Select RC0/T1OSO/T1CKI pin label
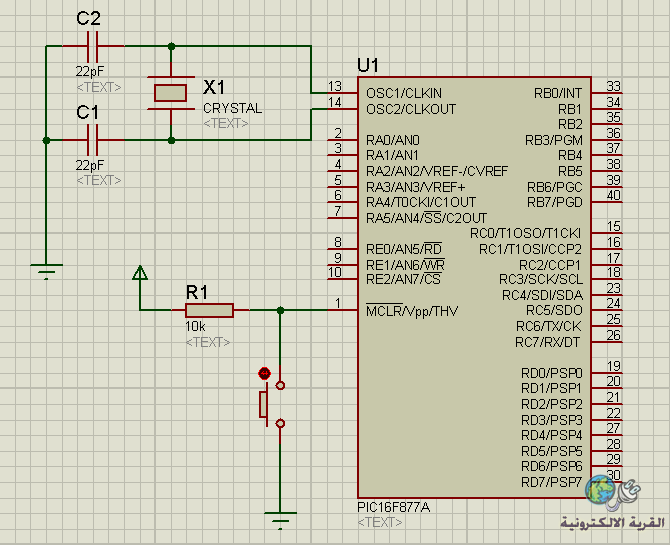 [526, 233]
